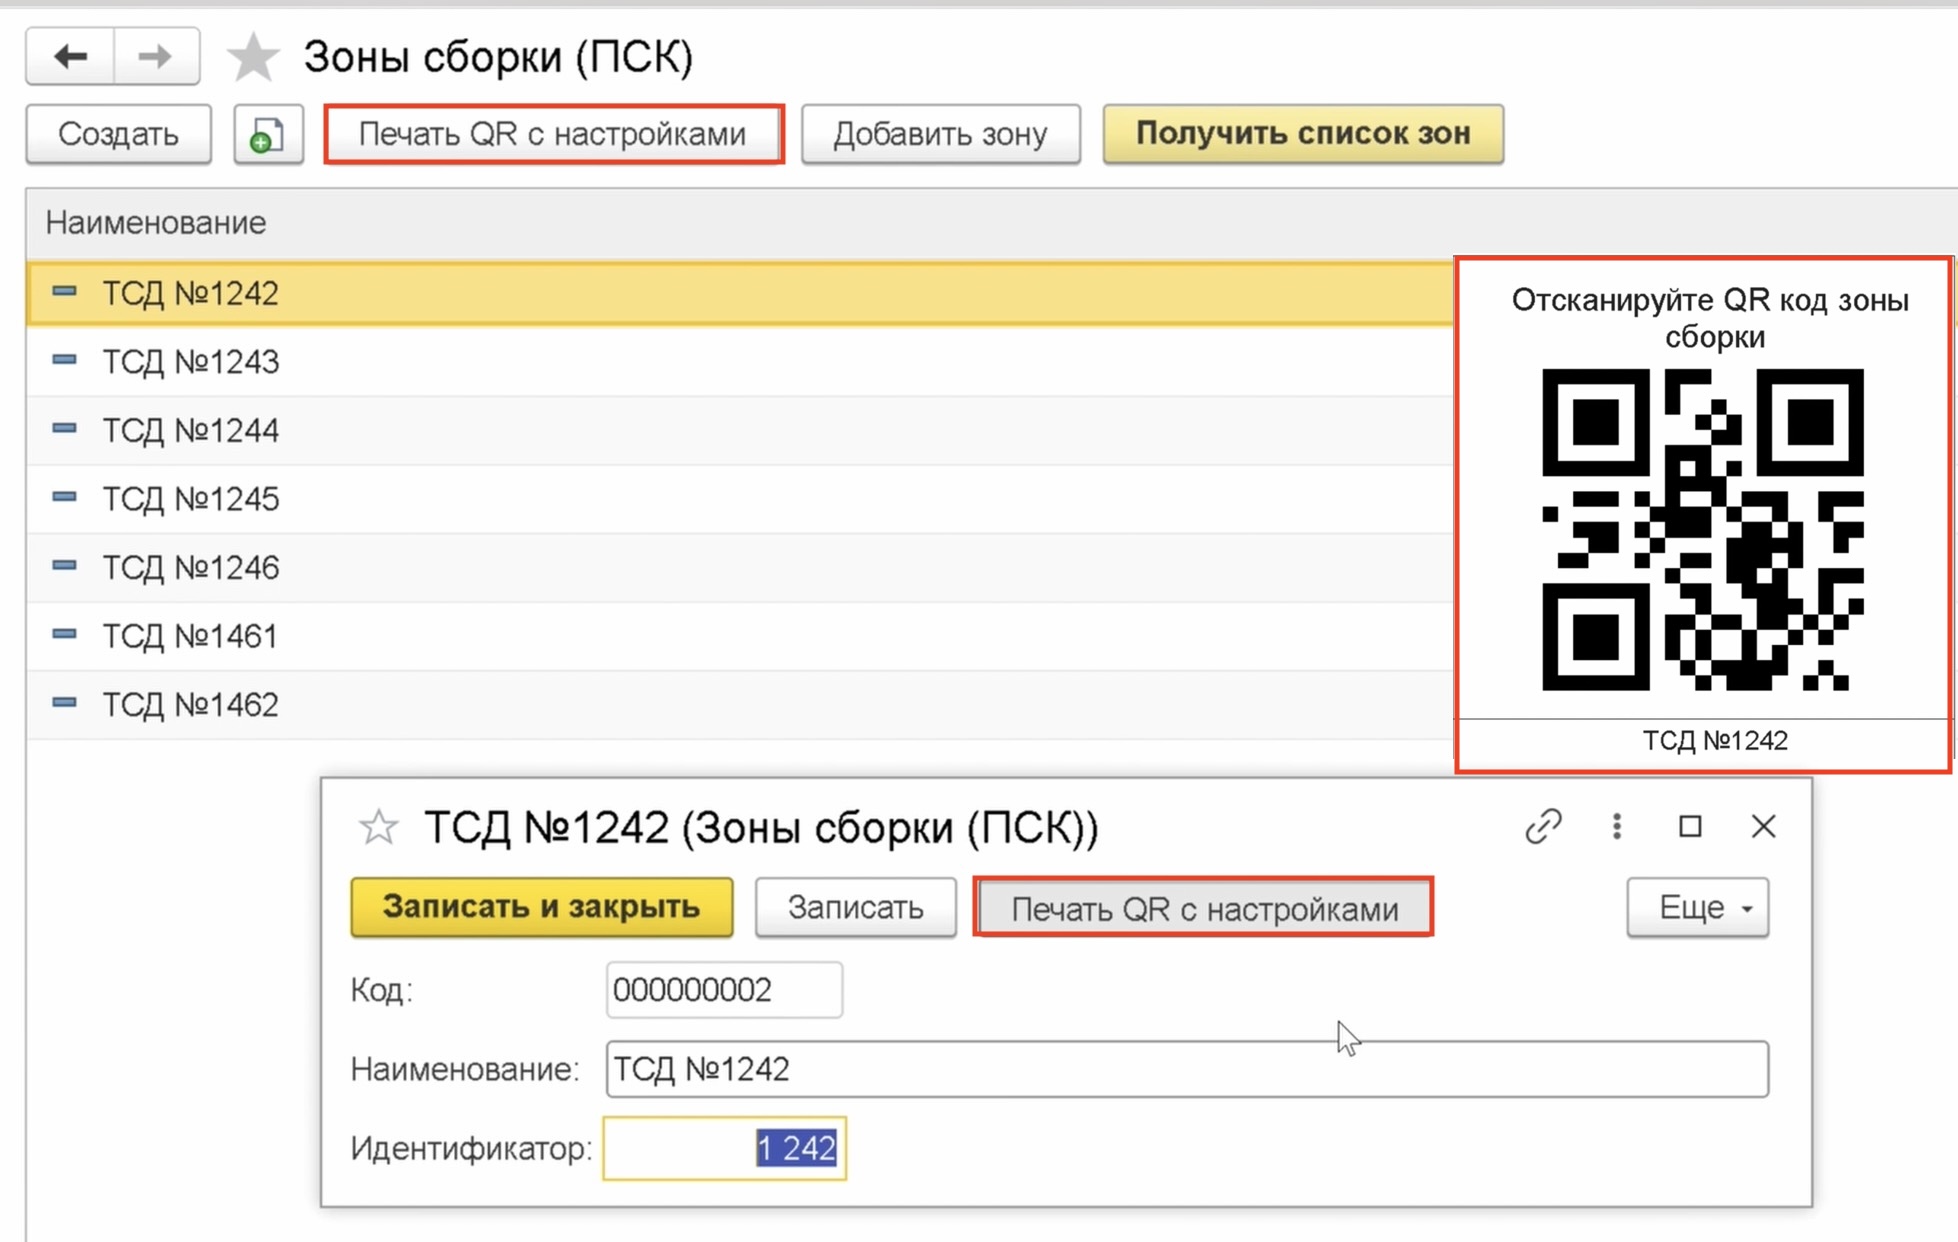This screenshot has width=1958, height=1242.
Task: Click the dash icon beside ТСД №1243
Action: 65,360
